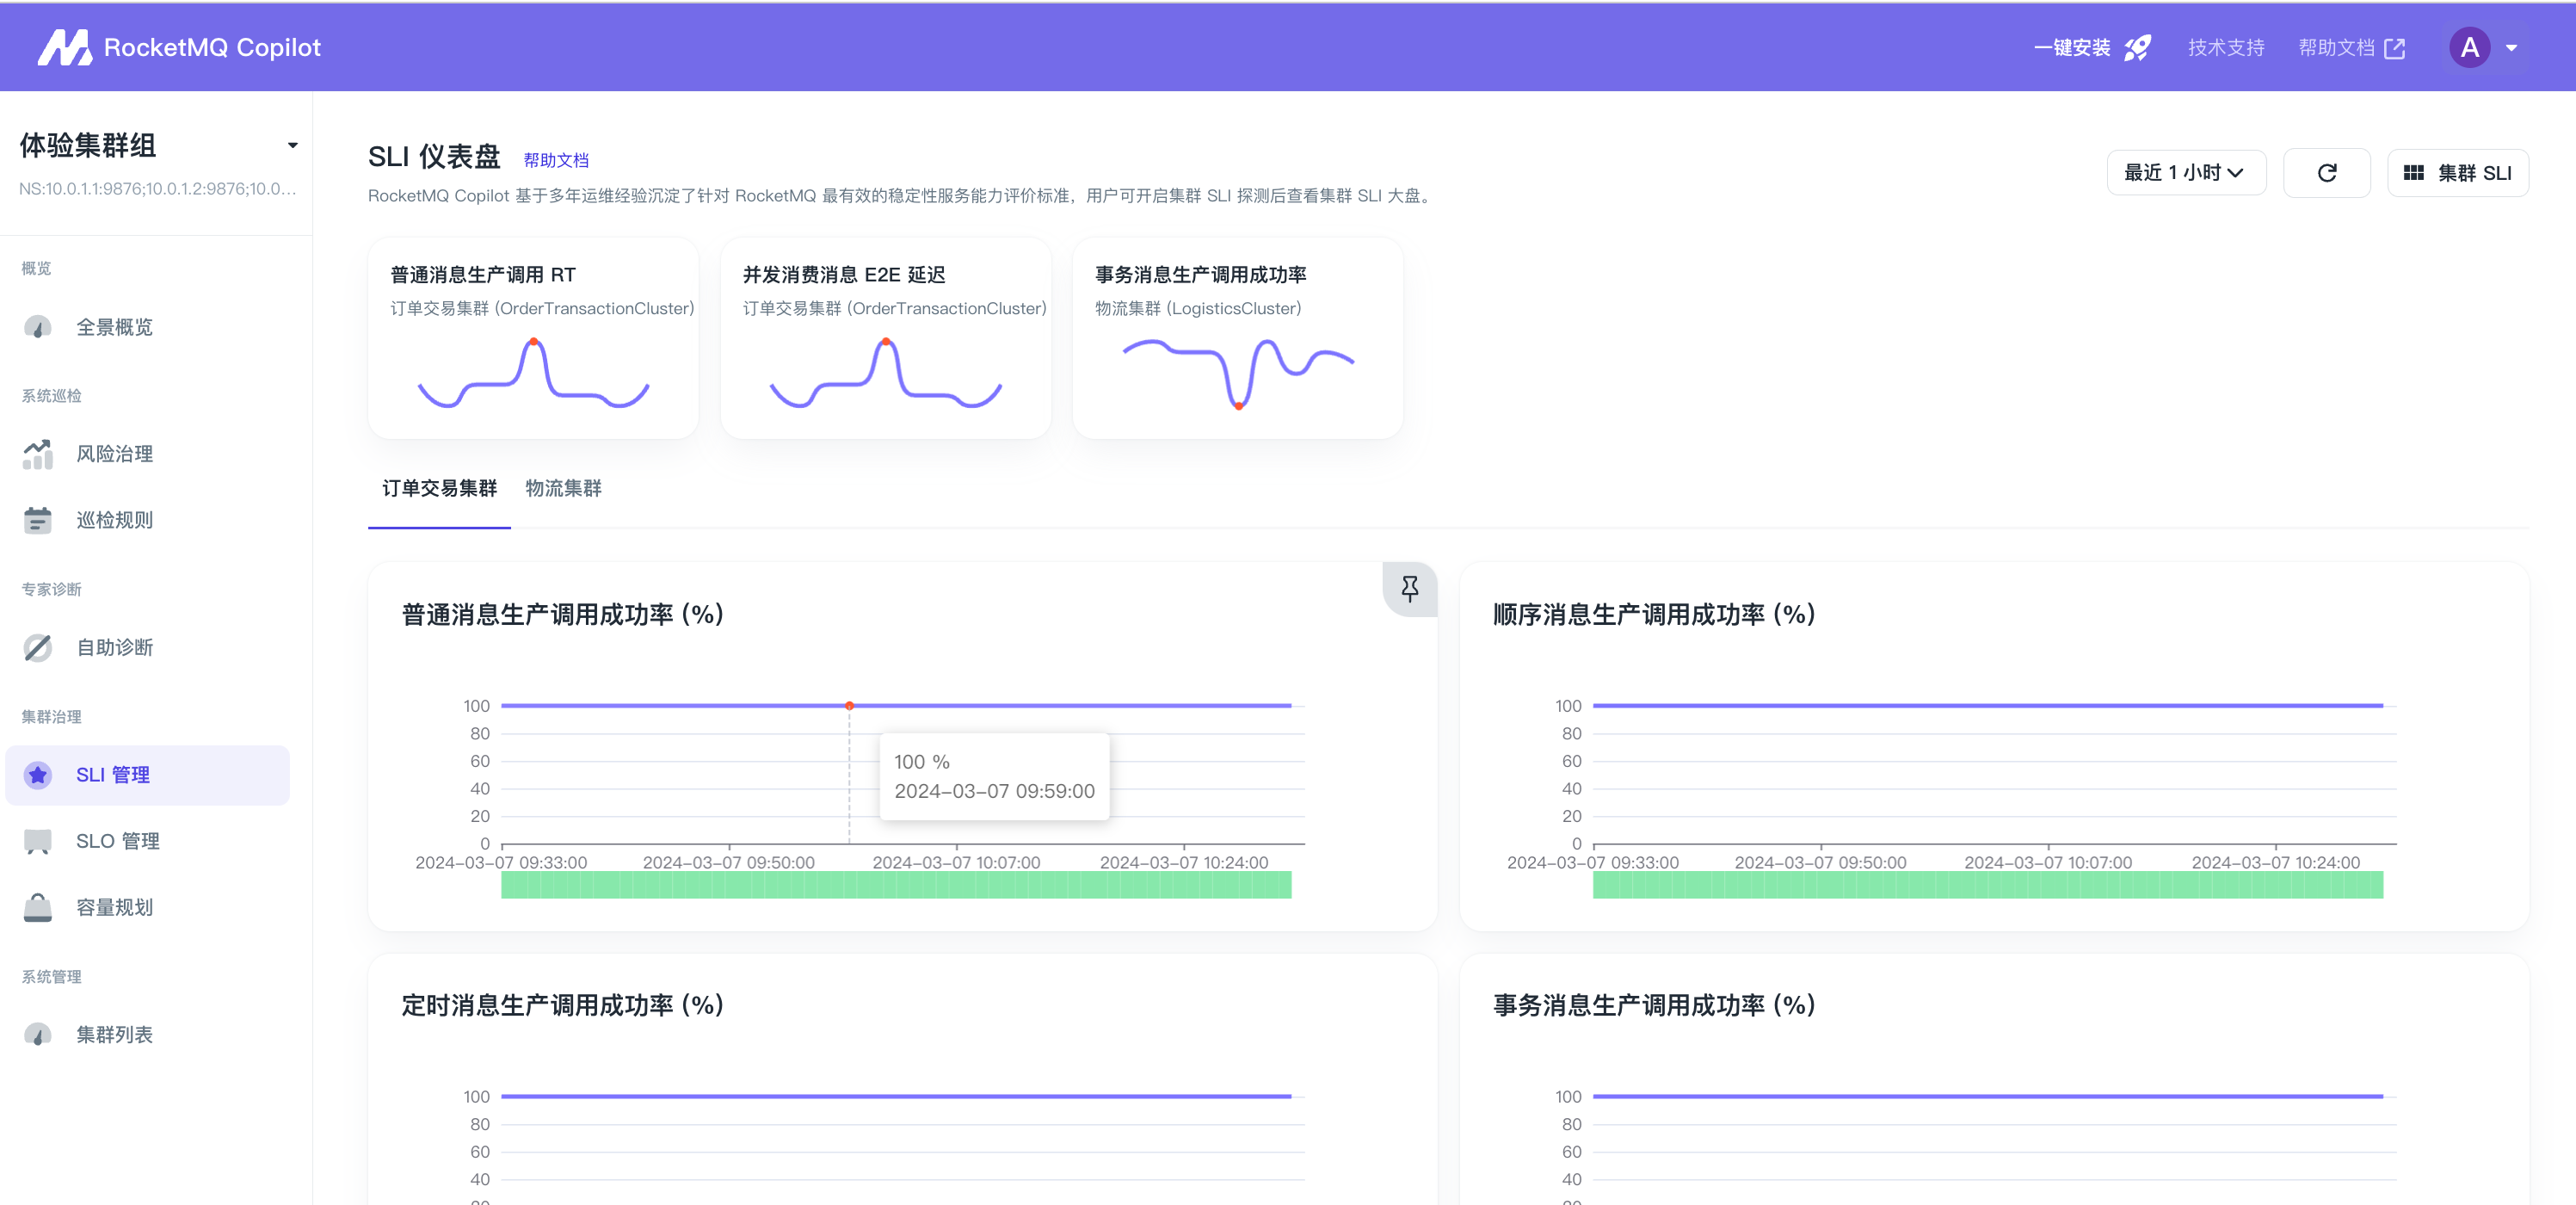This screenshot has height=1205, width=2576.
Task: Click the RocketMQ Copilot logo icon
Action: pos(64,47)
